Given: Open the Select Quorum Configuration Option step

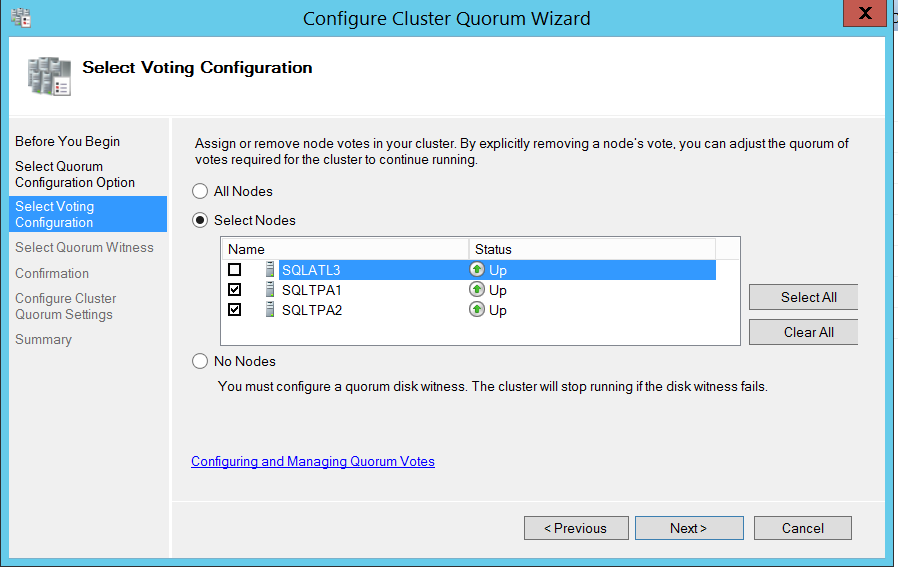Looking at the screenshot, I should coord(75,174).
